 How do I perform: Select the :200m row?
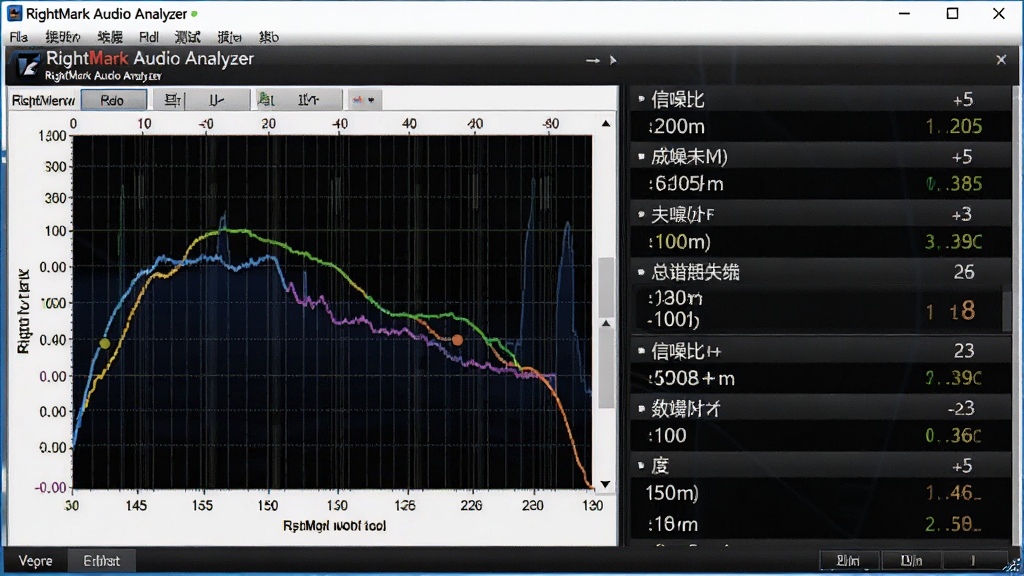(820, 127)
